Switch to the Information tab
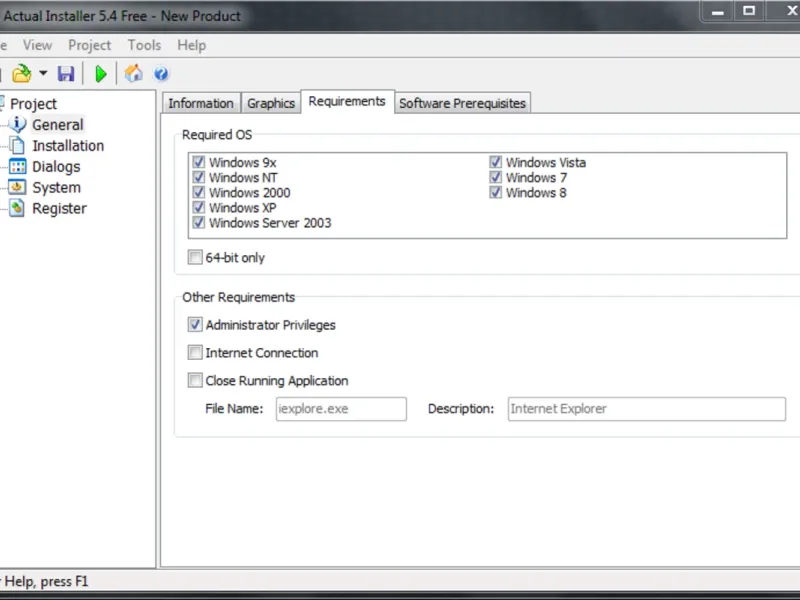800x600 pixels. (201, 103)
